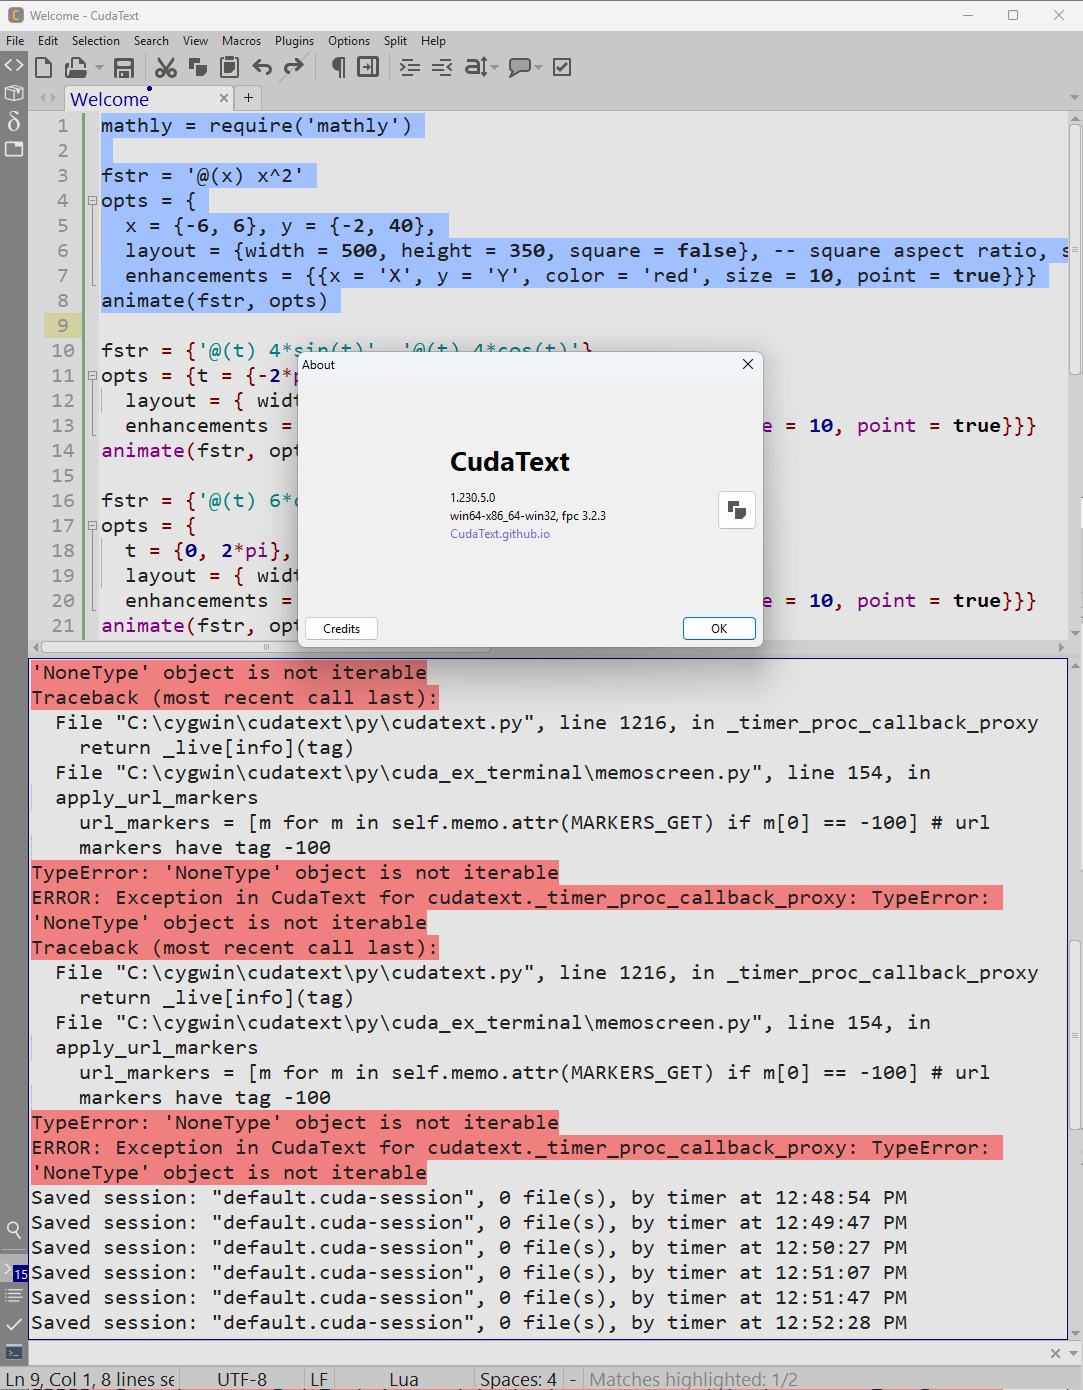Open the Search panel in bottom sidebar
The width and height of the screenshot is (1083, 1390).
click(14, 1230)
